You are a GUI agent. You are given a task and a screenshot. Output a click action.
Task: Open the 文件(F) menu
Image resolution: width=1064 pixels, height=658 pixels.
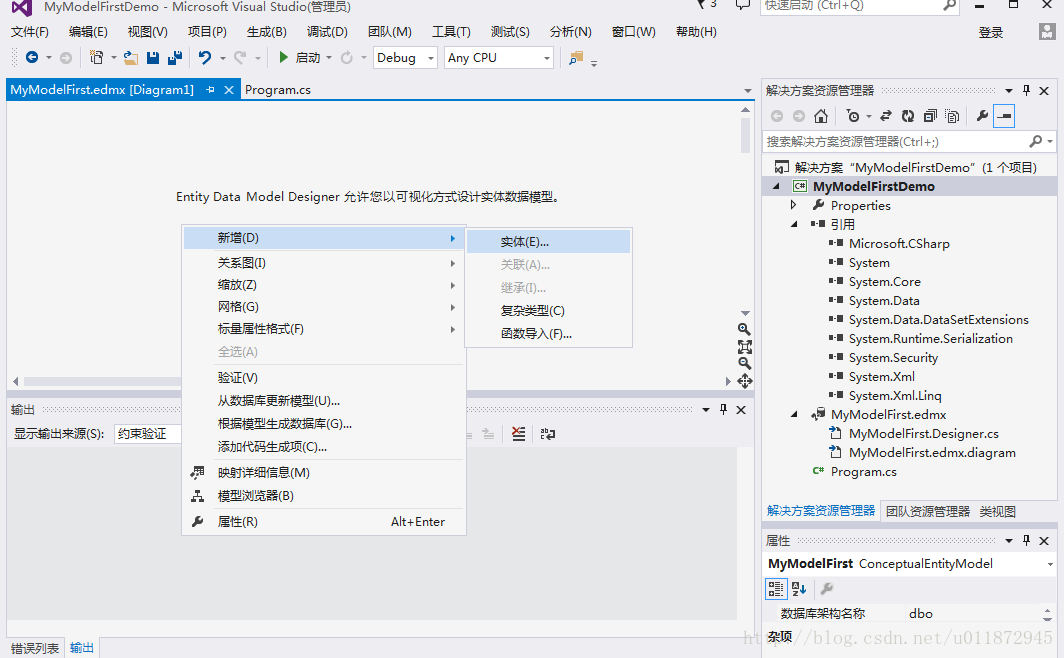click(x=30, y=32)
